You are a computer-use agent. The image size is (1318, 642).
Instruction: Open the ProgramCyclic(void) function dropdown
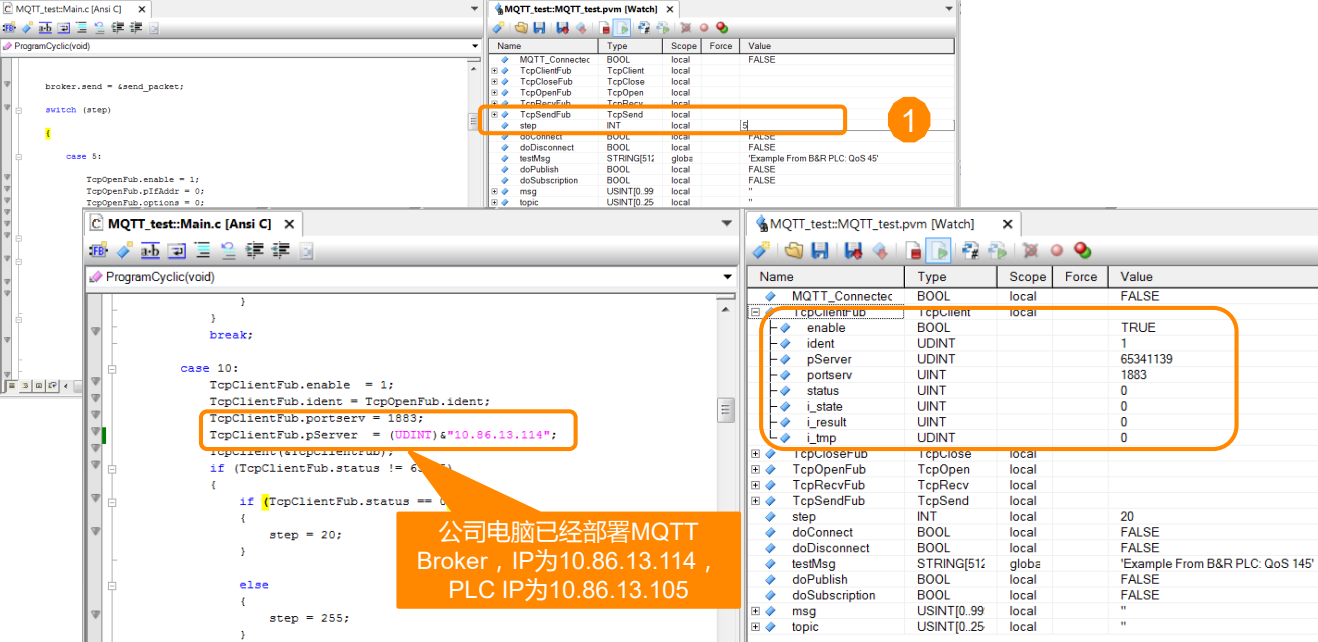[727, 277]
